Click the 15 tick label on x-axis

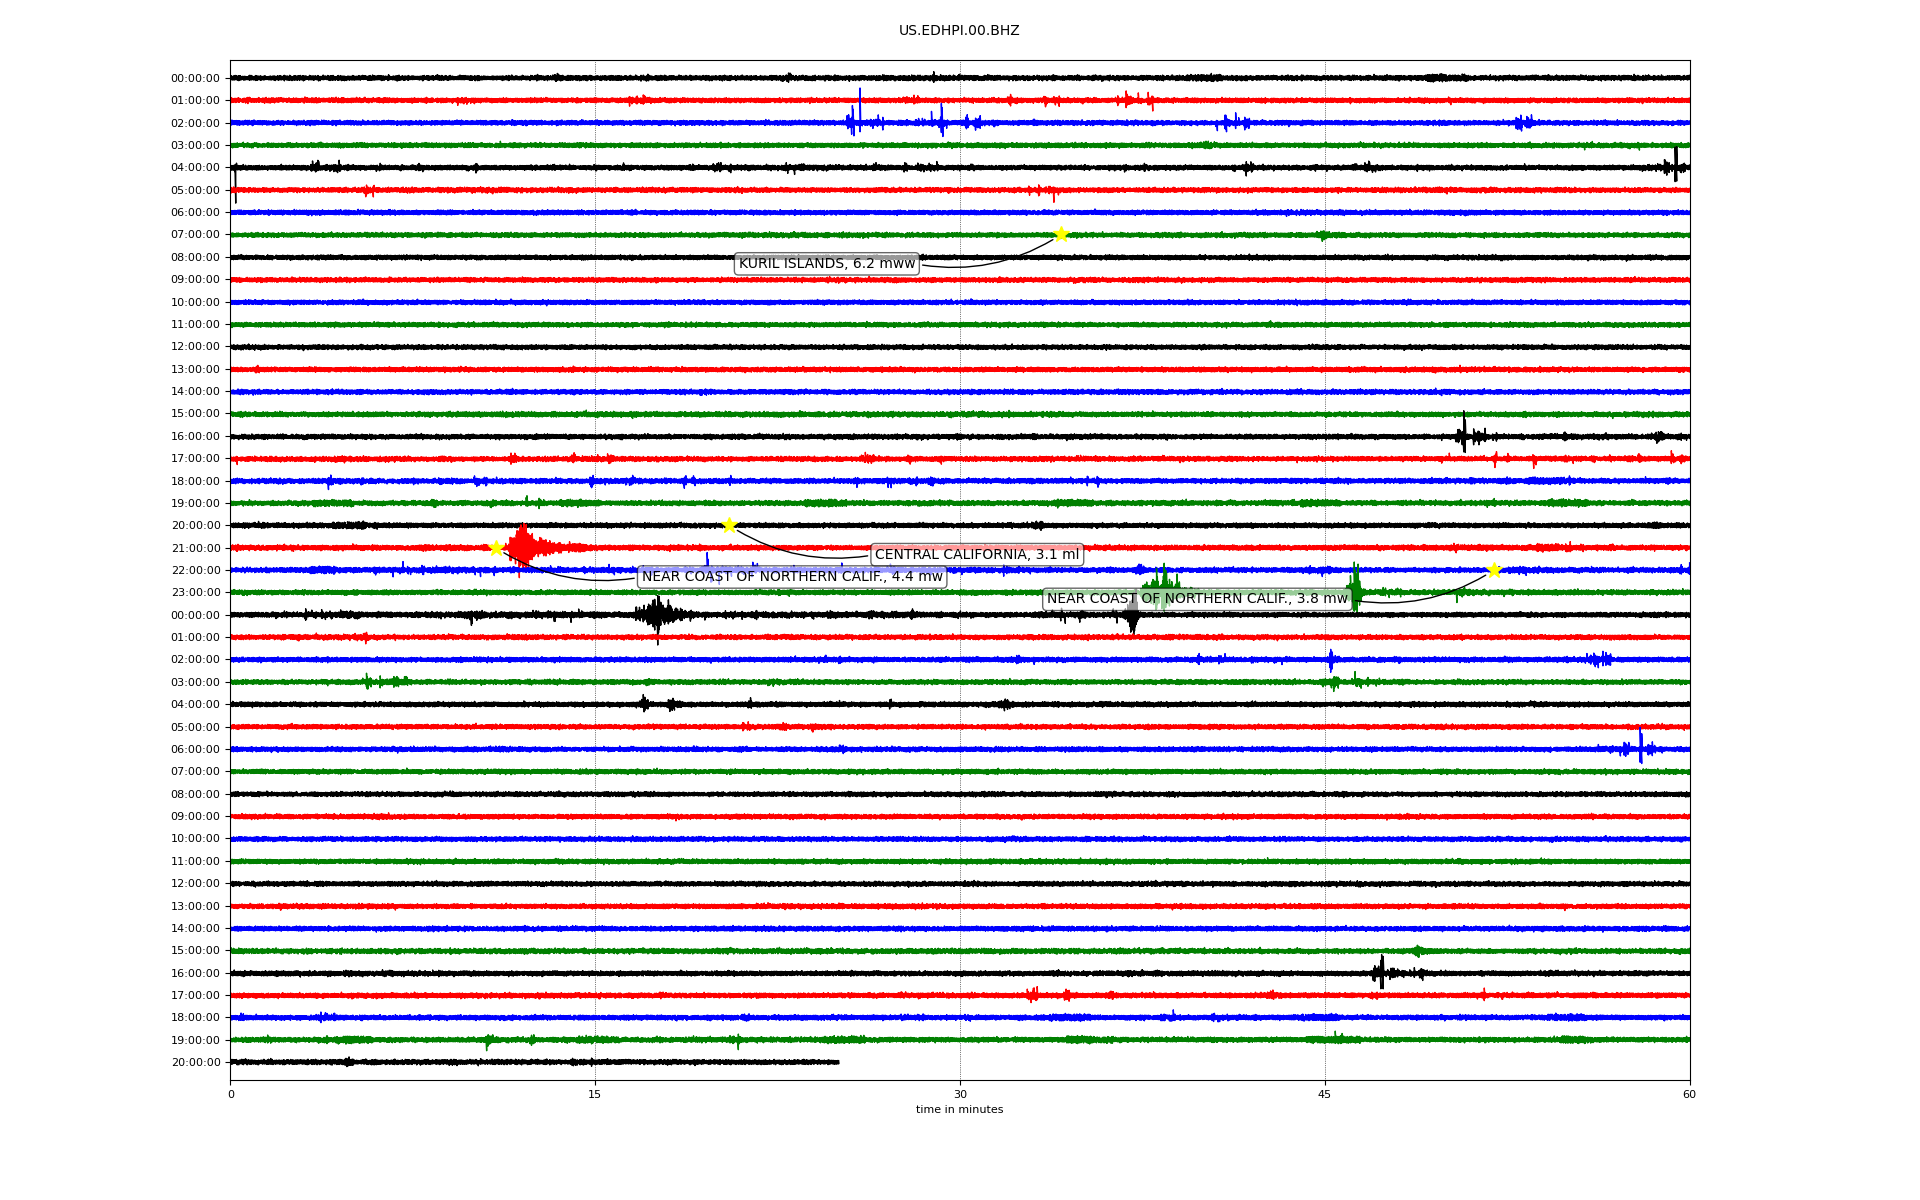point(595,1094)
